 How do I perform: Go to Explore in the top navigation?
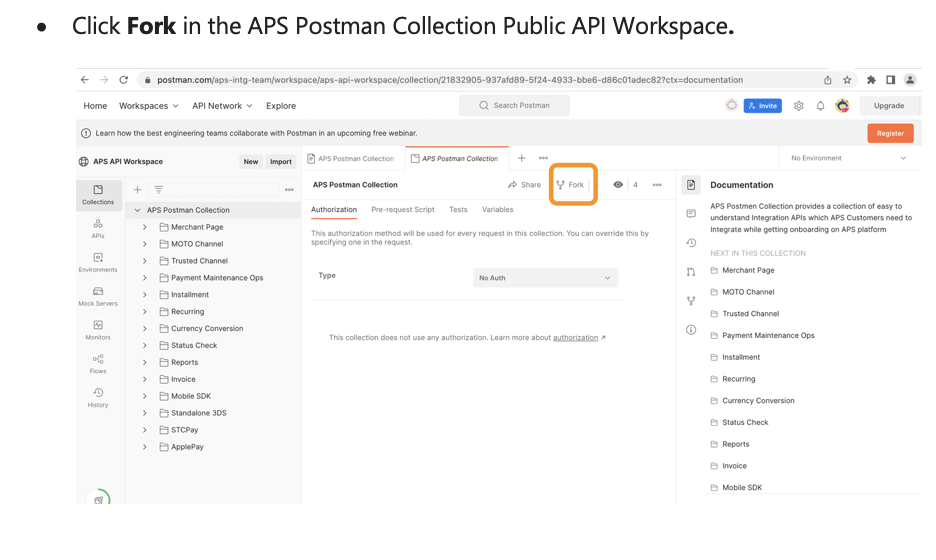pyautogui.click(x=281, y=106)
